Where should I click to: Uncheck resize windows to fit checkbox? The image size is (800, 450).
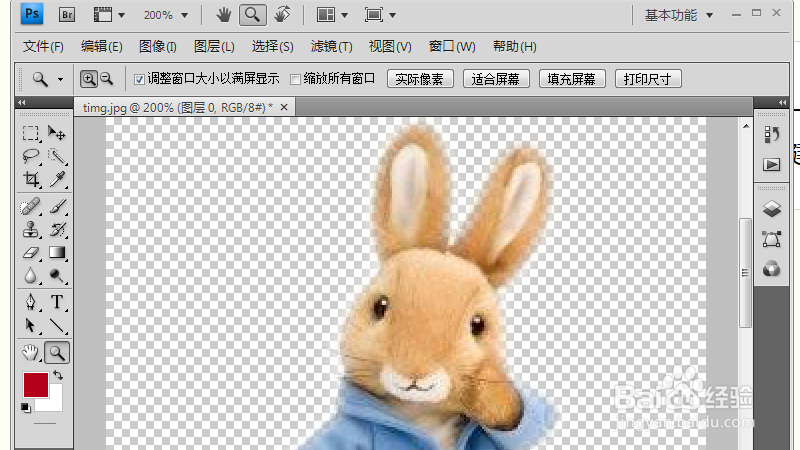pos(139,79)
